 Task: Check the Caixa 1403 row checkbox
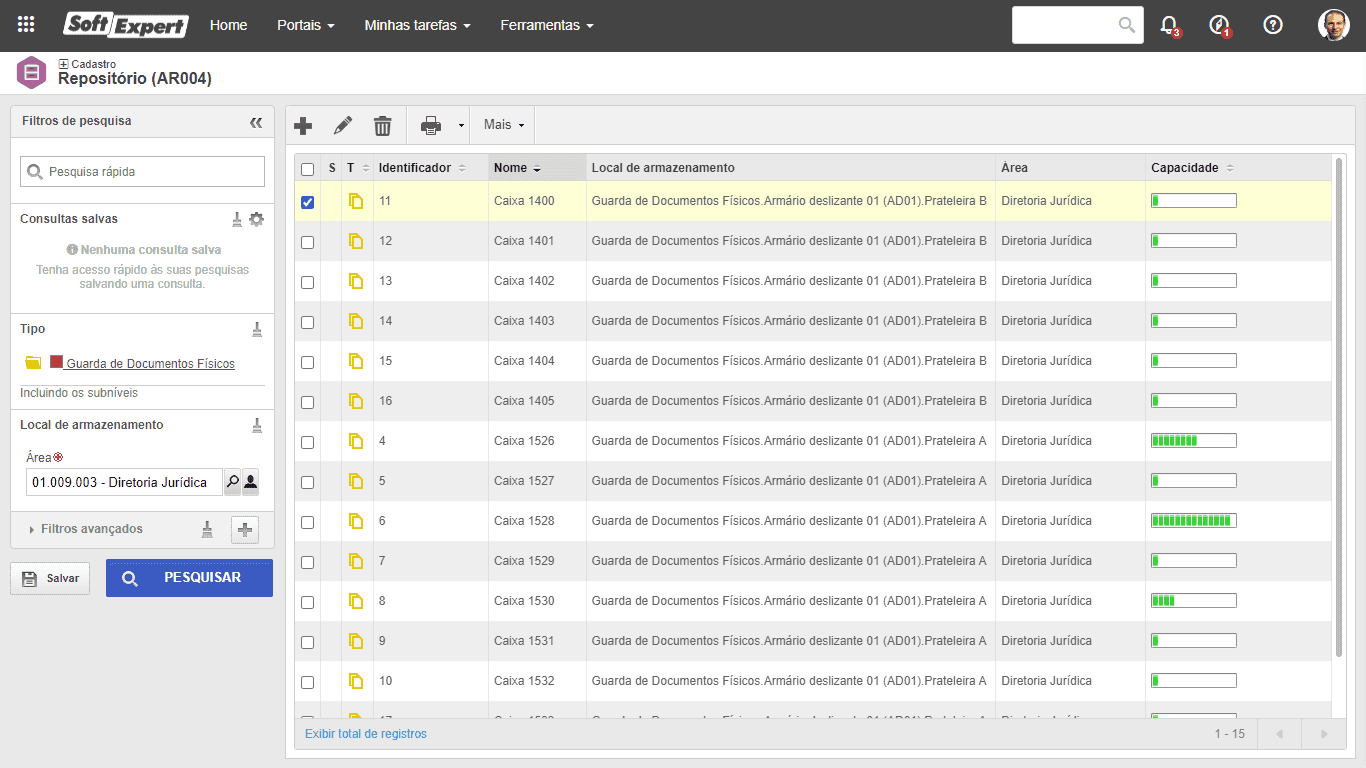[307, 322]
